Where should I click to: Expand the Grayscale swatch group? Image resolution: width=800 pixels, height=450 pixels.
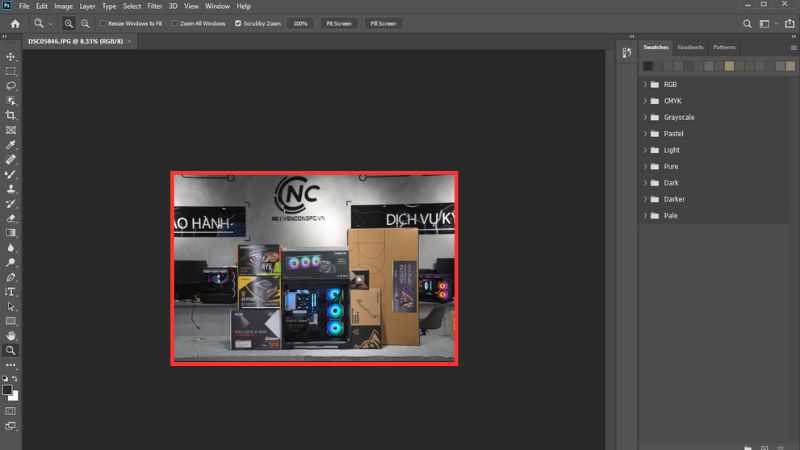(645, 117)
